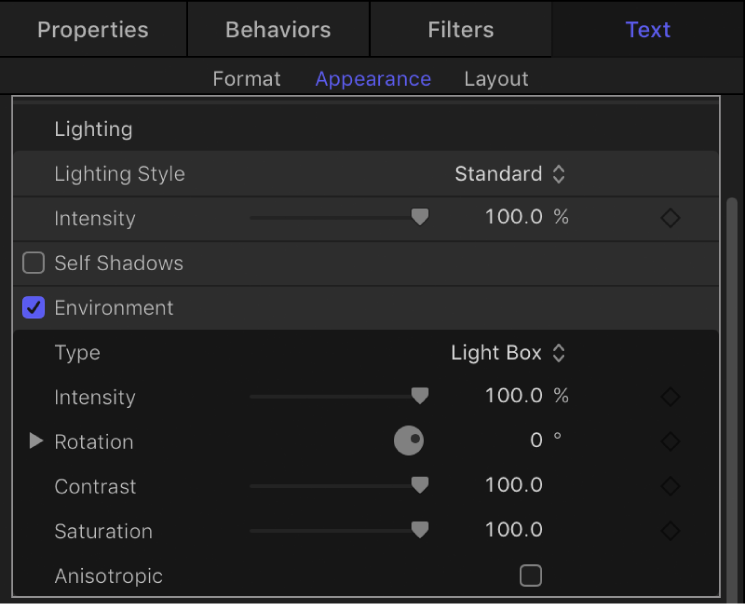The width and height of the screenshot is (745, 604).
Task: Click the Saturation keyframe diamond icon
Action: (x=671, y=531)
